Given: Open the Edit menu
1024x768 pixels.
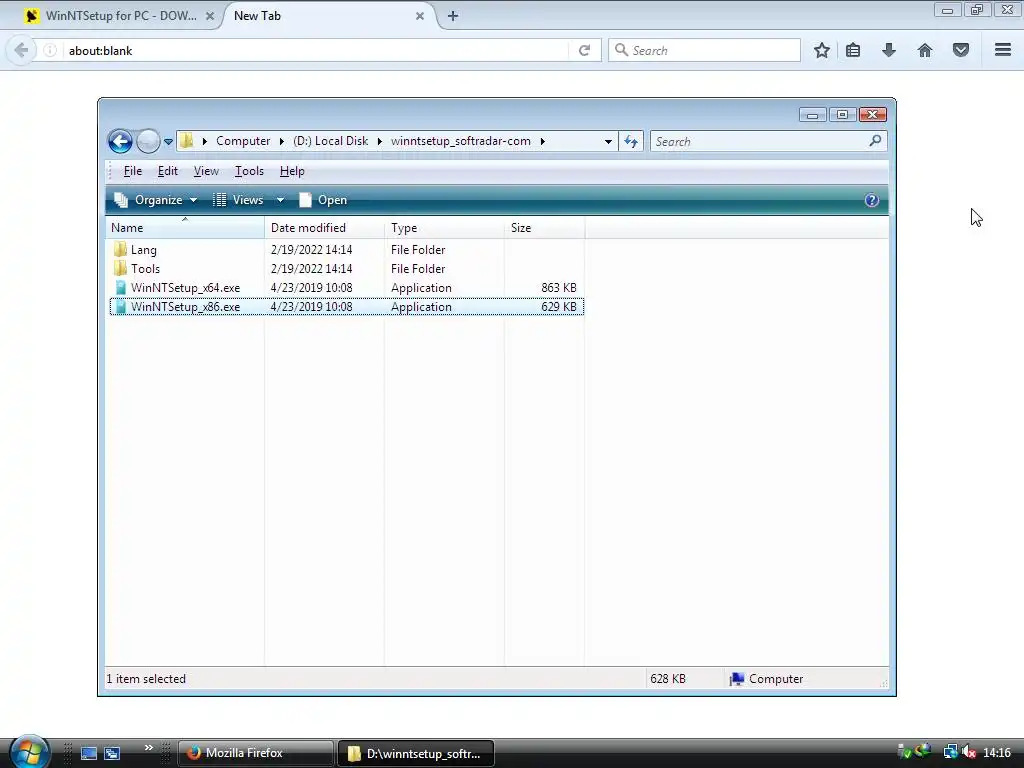Looking at the screenshot, I should pyautogui.click(x=168, y=171).
